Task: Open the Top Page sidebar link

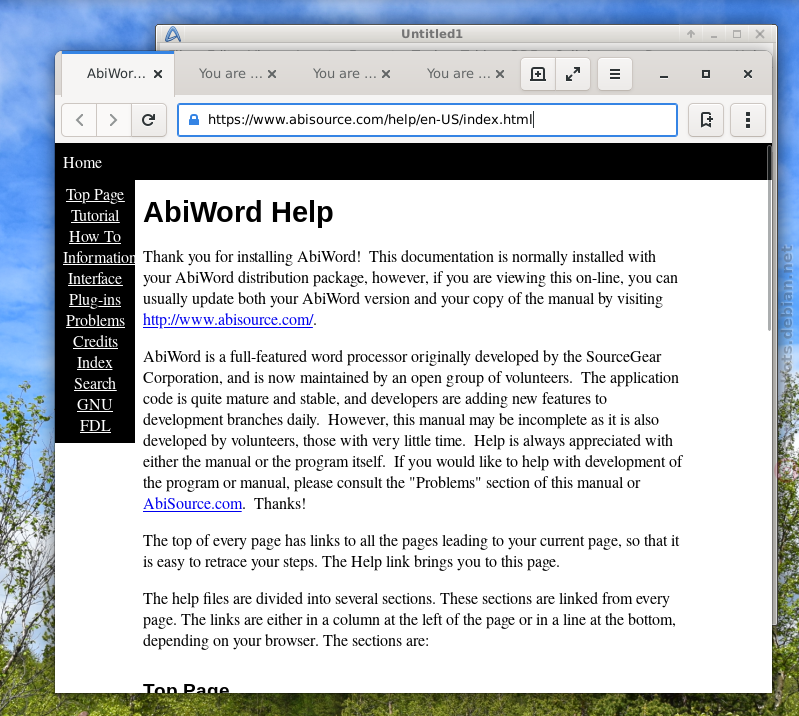Action: tap(95, 195)
